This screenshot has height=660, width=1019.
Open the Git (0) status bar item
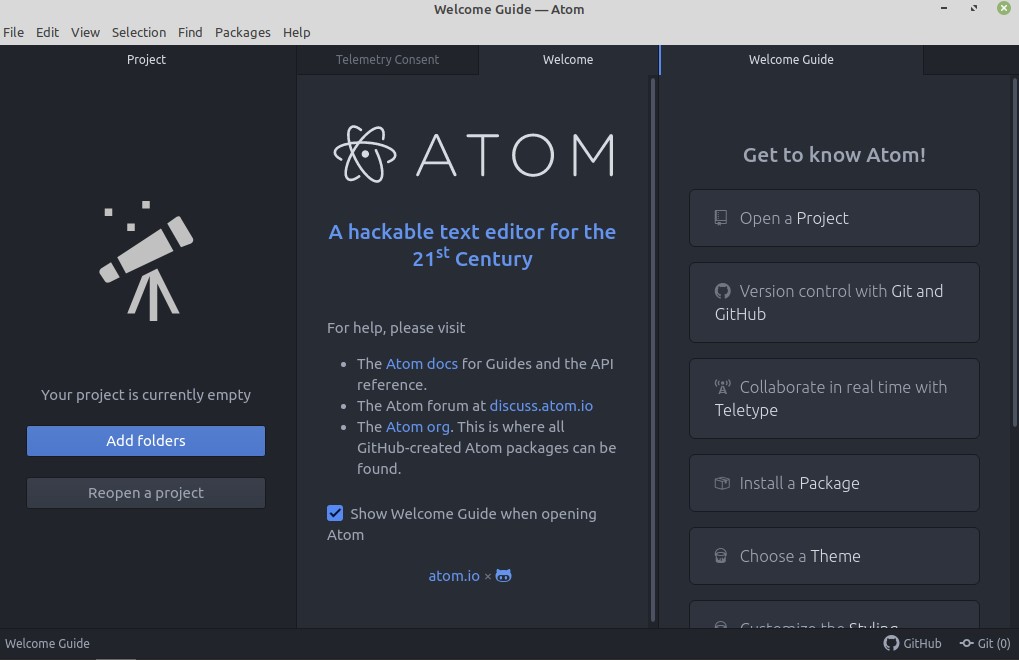click(985, 644)
